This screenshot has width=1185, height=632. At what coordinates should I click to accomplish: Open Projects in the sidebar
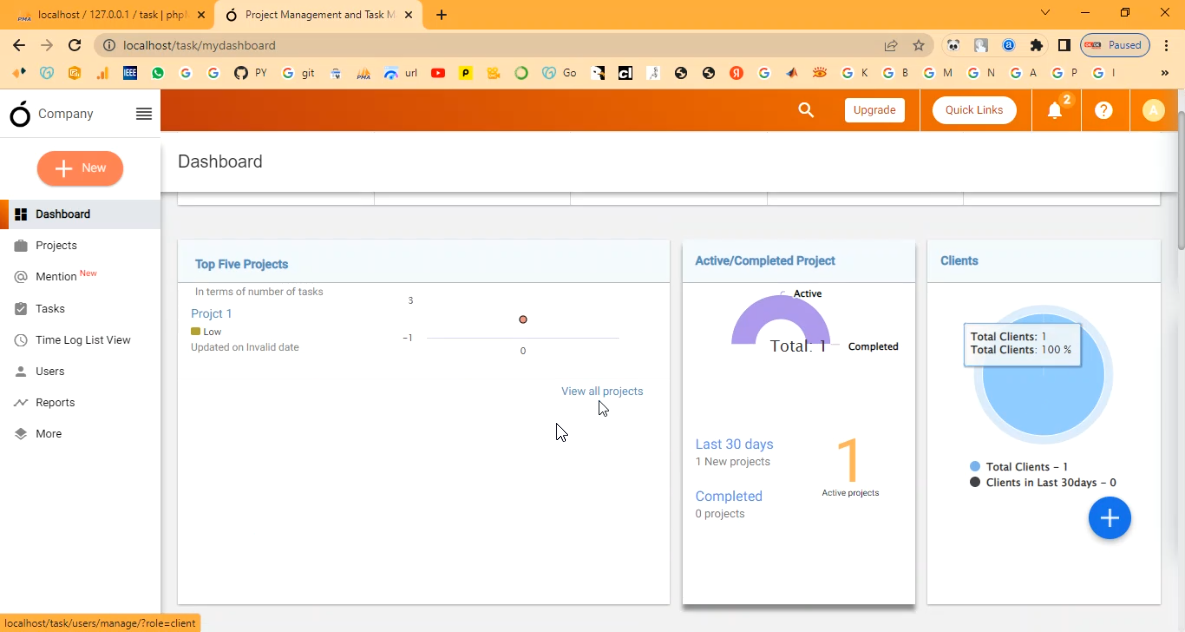coord(56,246)
